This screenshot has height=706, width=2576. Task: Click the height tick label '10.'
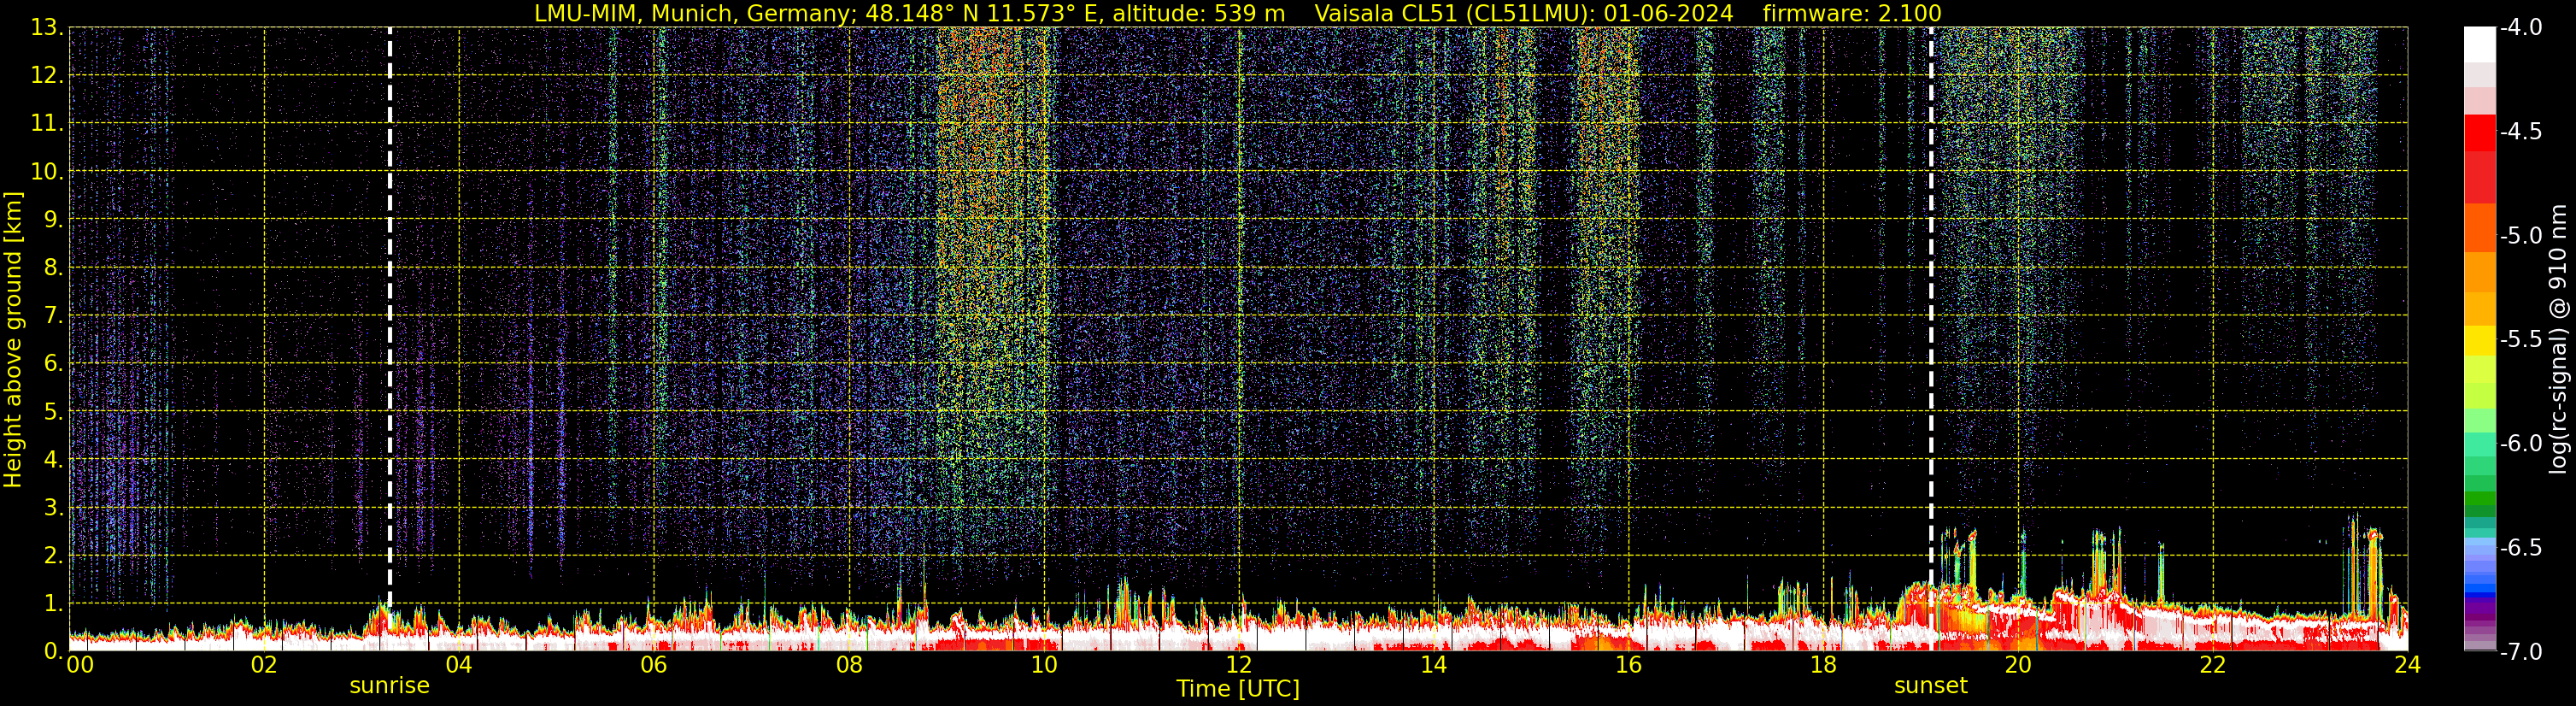click(47, 171)
